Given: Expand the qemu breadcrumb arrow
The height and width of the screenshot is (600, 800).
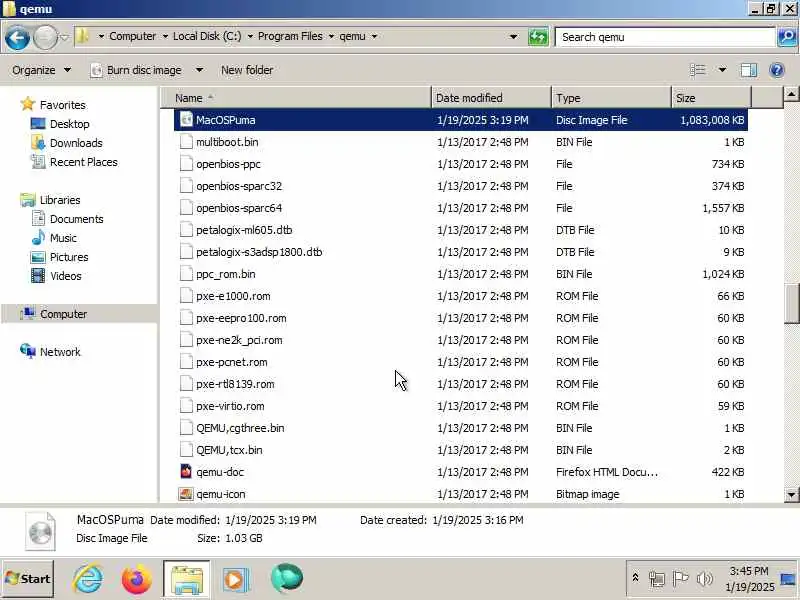Looking at the screenshot, I should (374, 36).
